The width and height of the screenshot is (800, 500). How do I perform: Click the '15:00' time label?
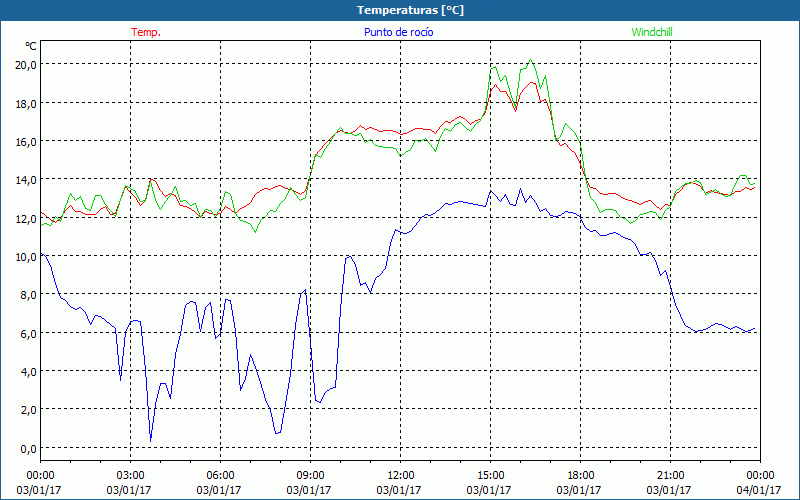tap(490, 476)
